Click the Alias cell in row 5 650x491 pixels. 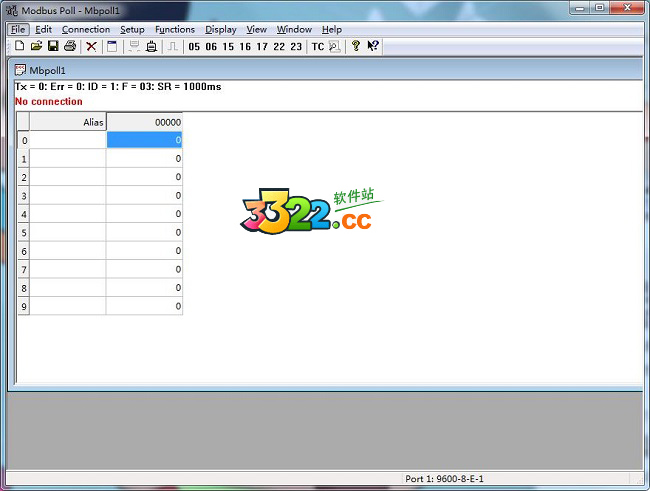68,232
